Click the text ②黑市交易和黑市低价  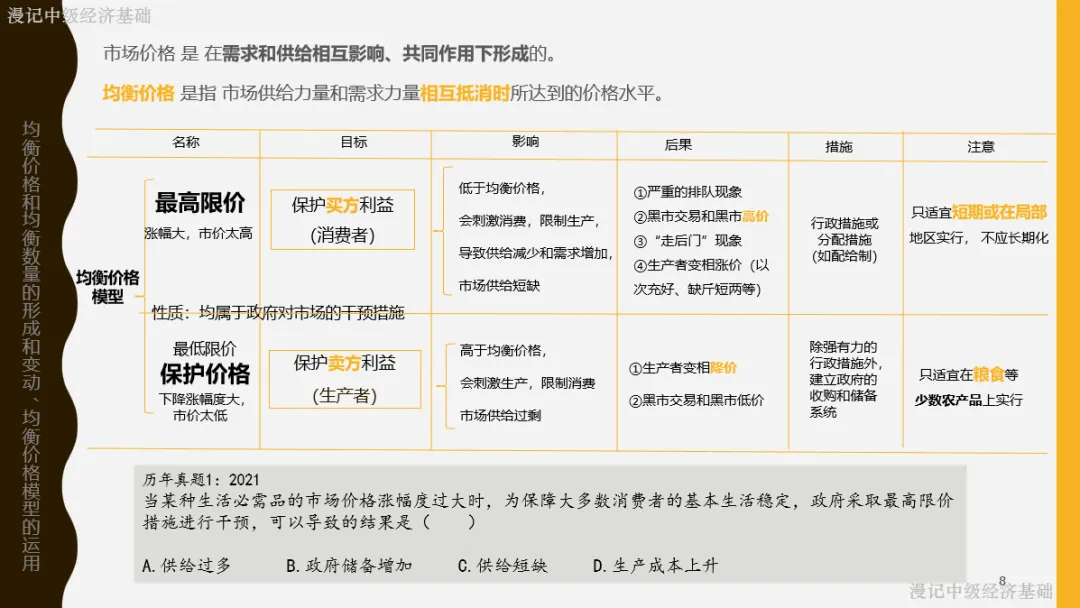696,400
